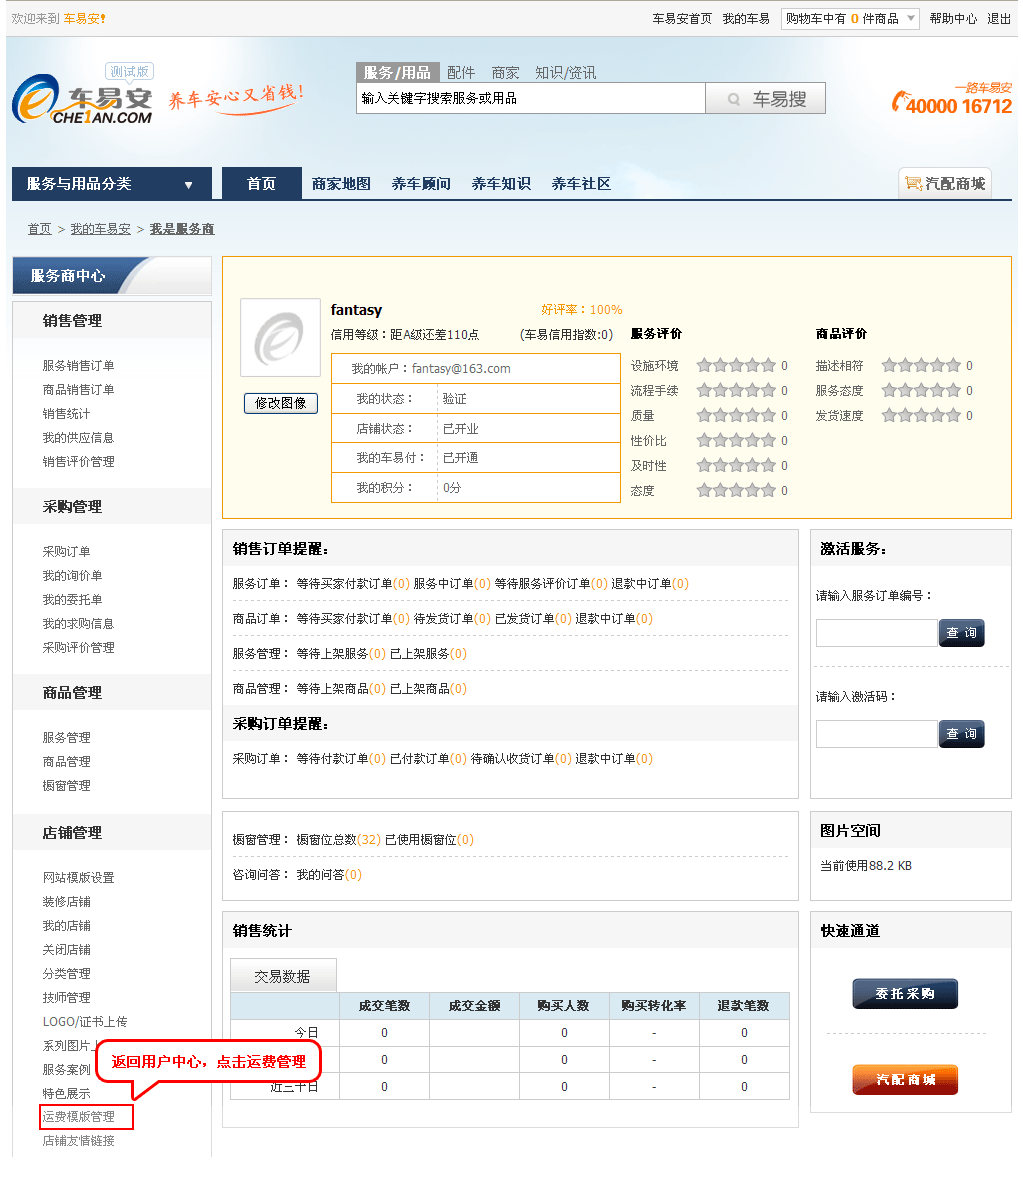Open 采购评价管理 in the sidebar
1023x1200 pixels.
(x=78, y=648)
